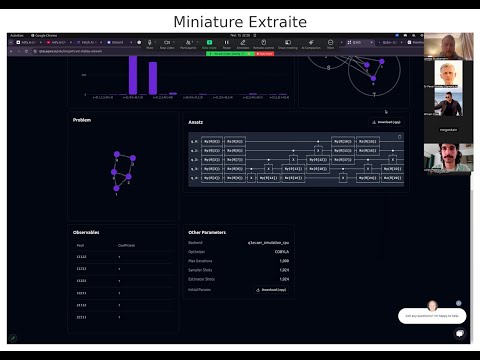Image resolution: width=480 pixels, height=360 pixels.
Task: Click 'Coefficient' column header in Observables table
Action: pyautogui.click(x=126, y=245)
